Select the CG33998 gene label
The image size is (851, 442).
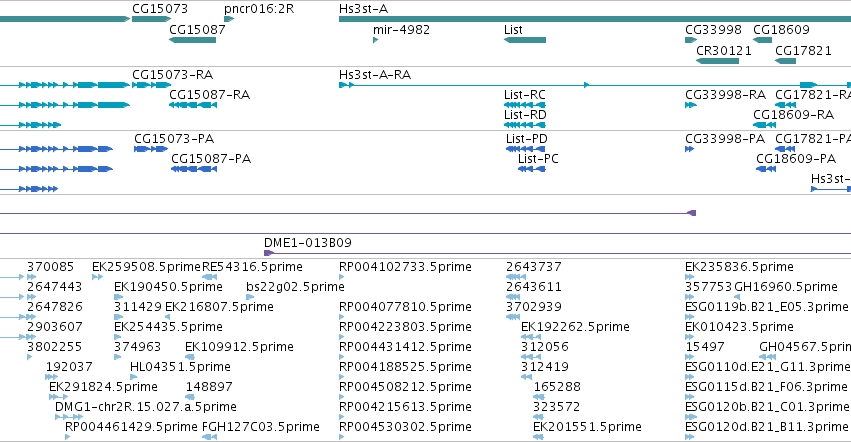point(713,30)
